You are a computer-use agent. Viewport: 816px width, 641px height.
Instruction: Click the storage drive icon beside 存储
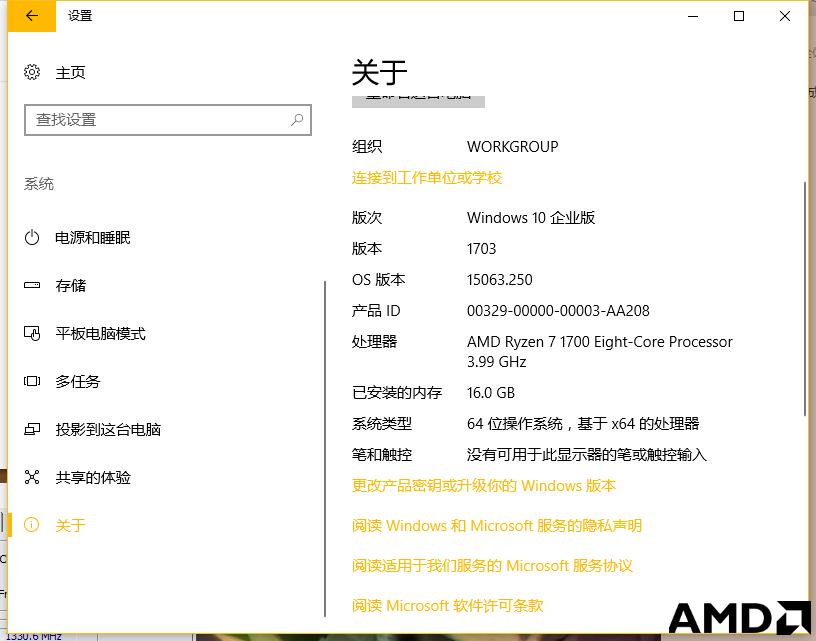pos(32,285)
